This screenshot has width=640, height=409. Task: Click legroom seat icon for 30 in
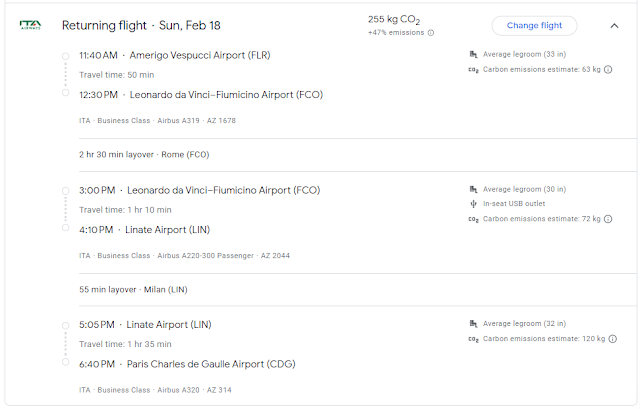(x=473, y=189)
